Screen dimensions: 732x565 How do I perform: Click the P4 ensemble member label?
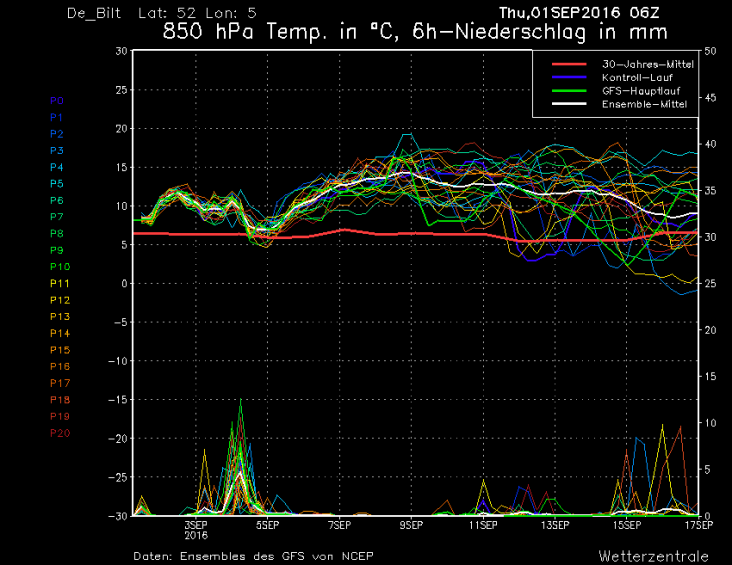(56, 167)
